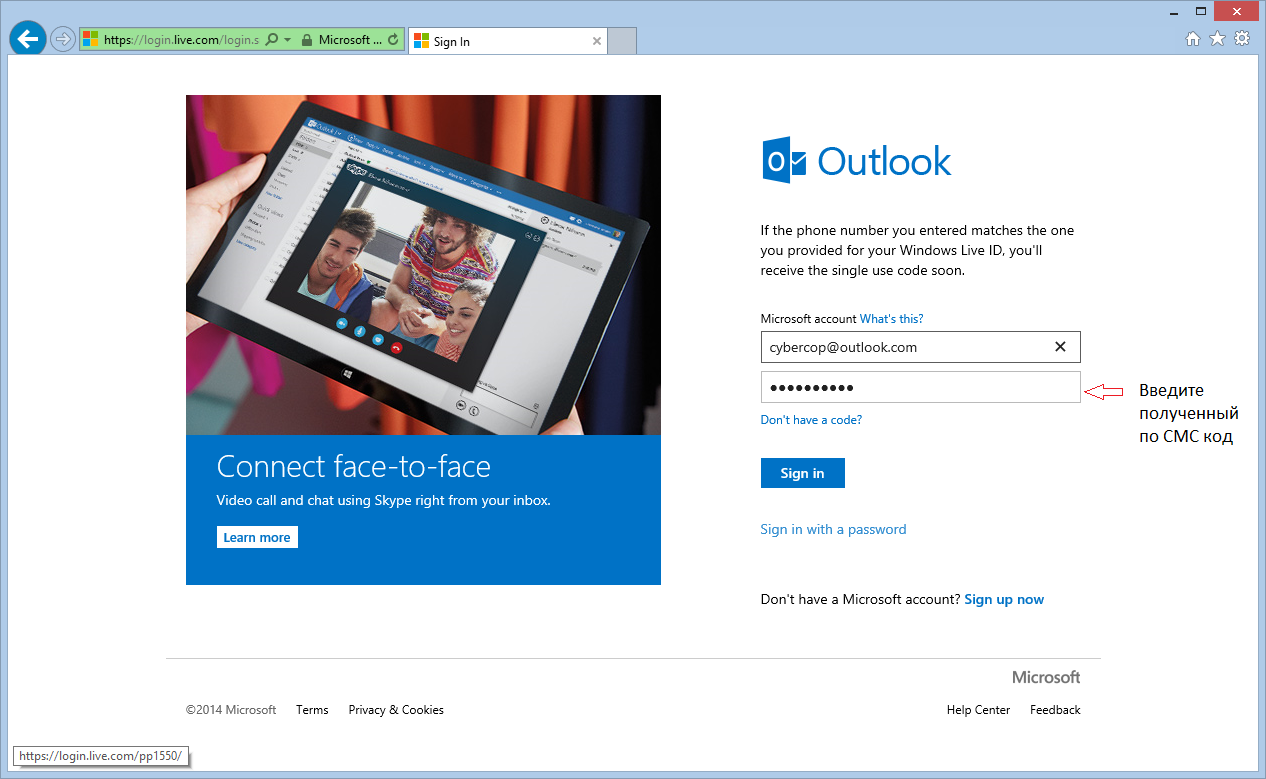Image resolution: width=1266 pixels, height=779 pixels.
Task: Click the Feedback footer link
Action: 1055,710
